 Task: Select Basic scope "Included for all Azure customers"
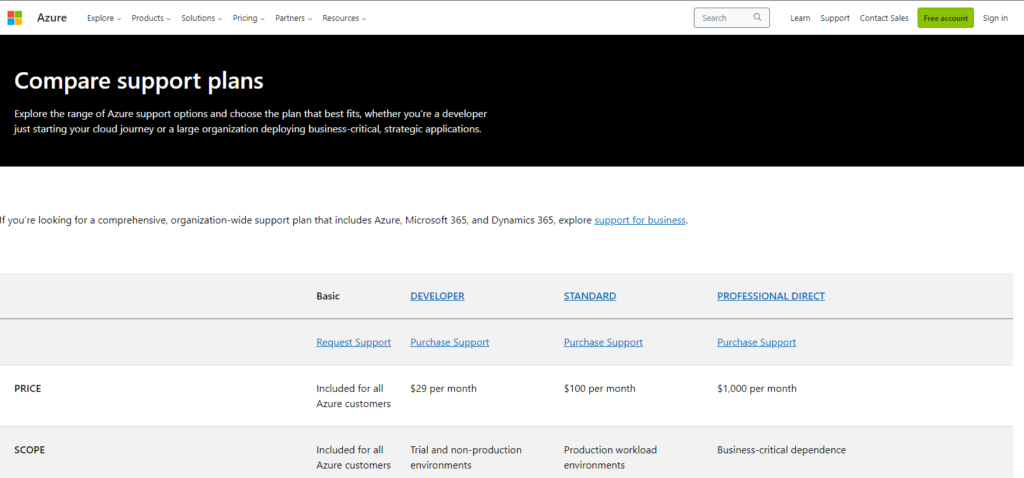tap(353, 458)
